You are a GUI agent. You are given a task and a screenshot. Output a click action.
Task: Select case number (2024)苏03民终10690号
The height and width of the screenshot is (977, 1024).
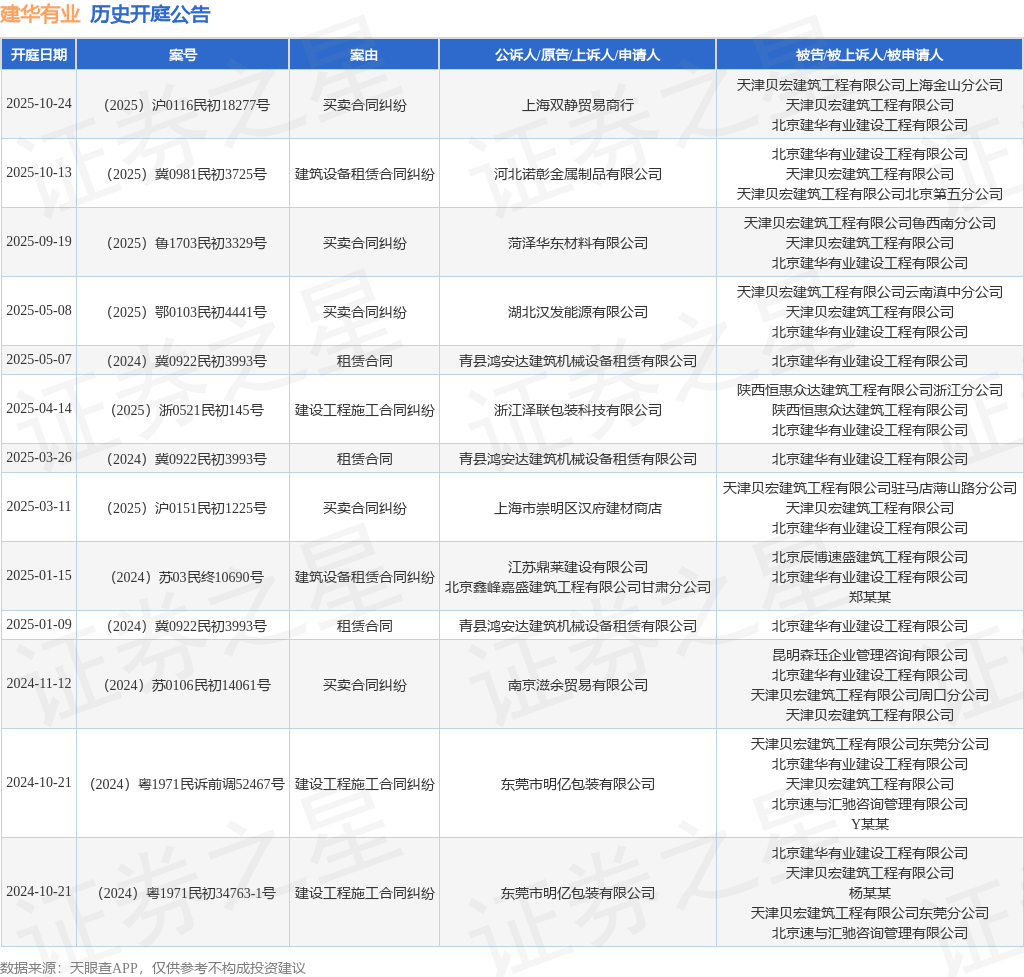186,577
